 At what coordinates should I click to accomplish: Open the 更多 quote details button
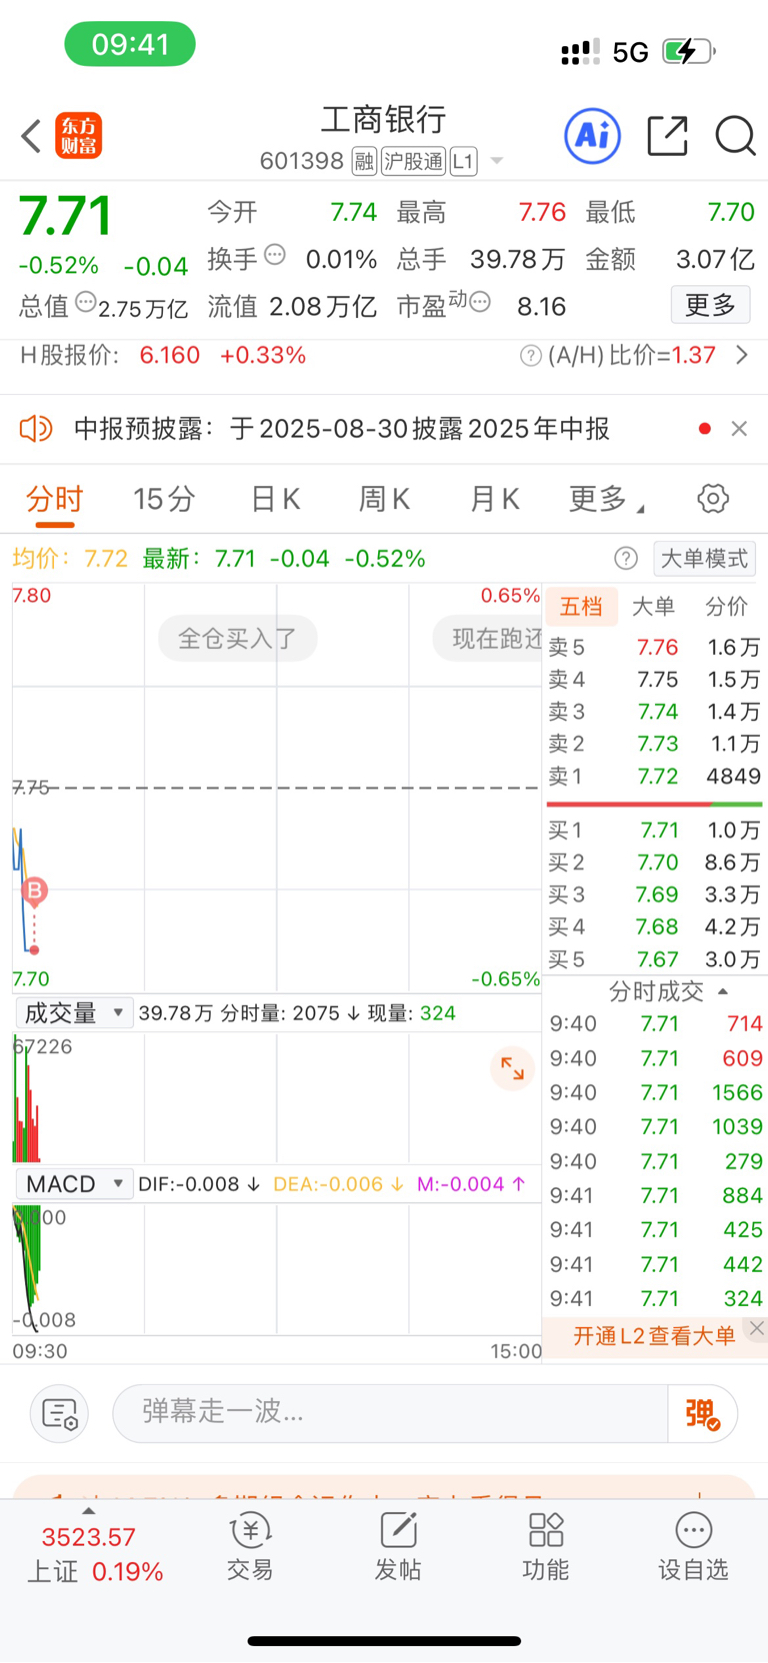click(x=710, y=305)
